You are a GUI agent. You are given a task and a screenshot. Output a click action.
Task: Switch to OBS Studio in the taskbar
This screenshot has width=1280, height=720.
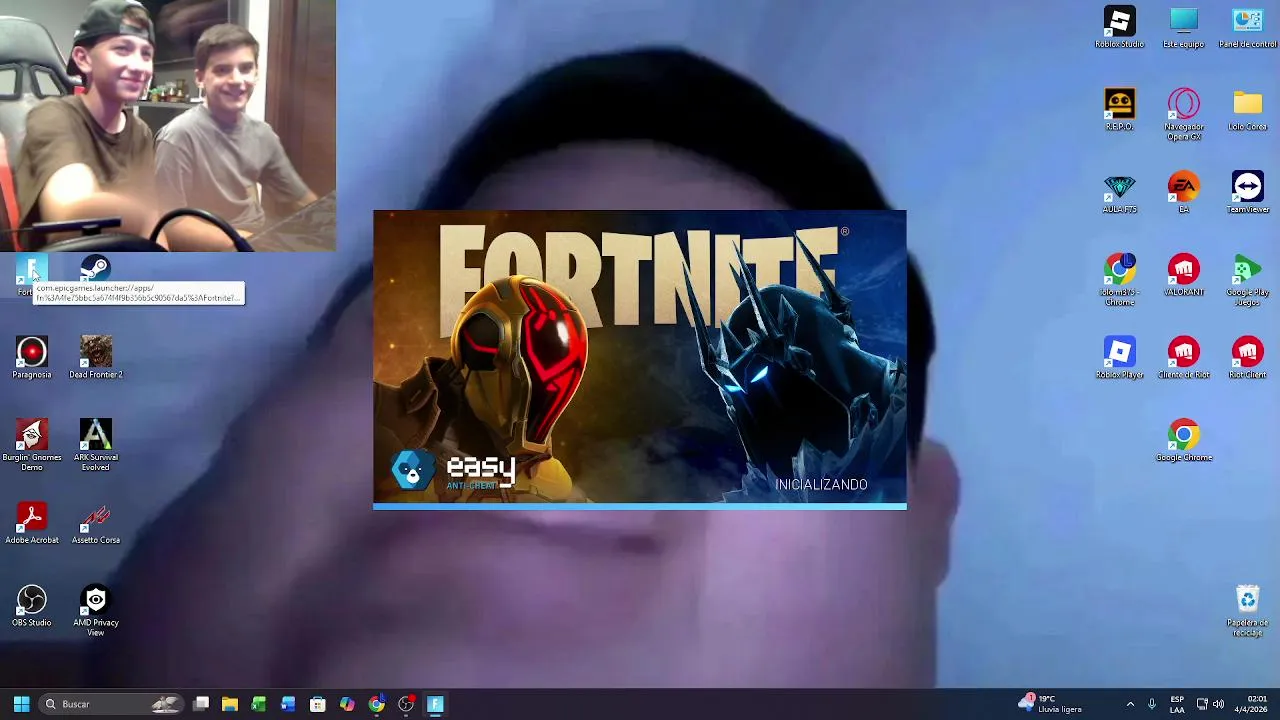coord(405,704)
